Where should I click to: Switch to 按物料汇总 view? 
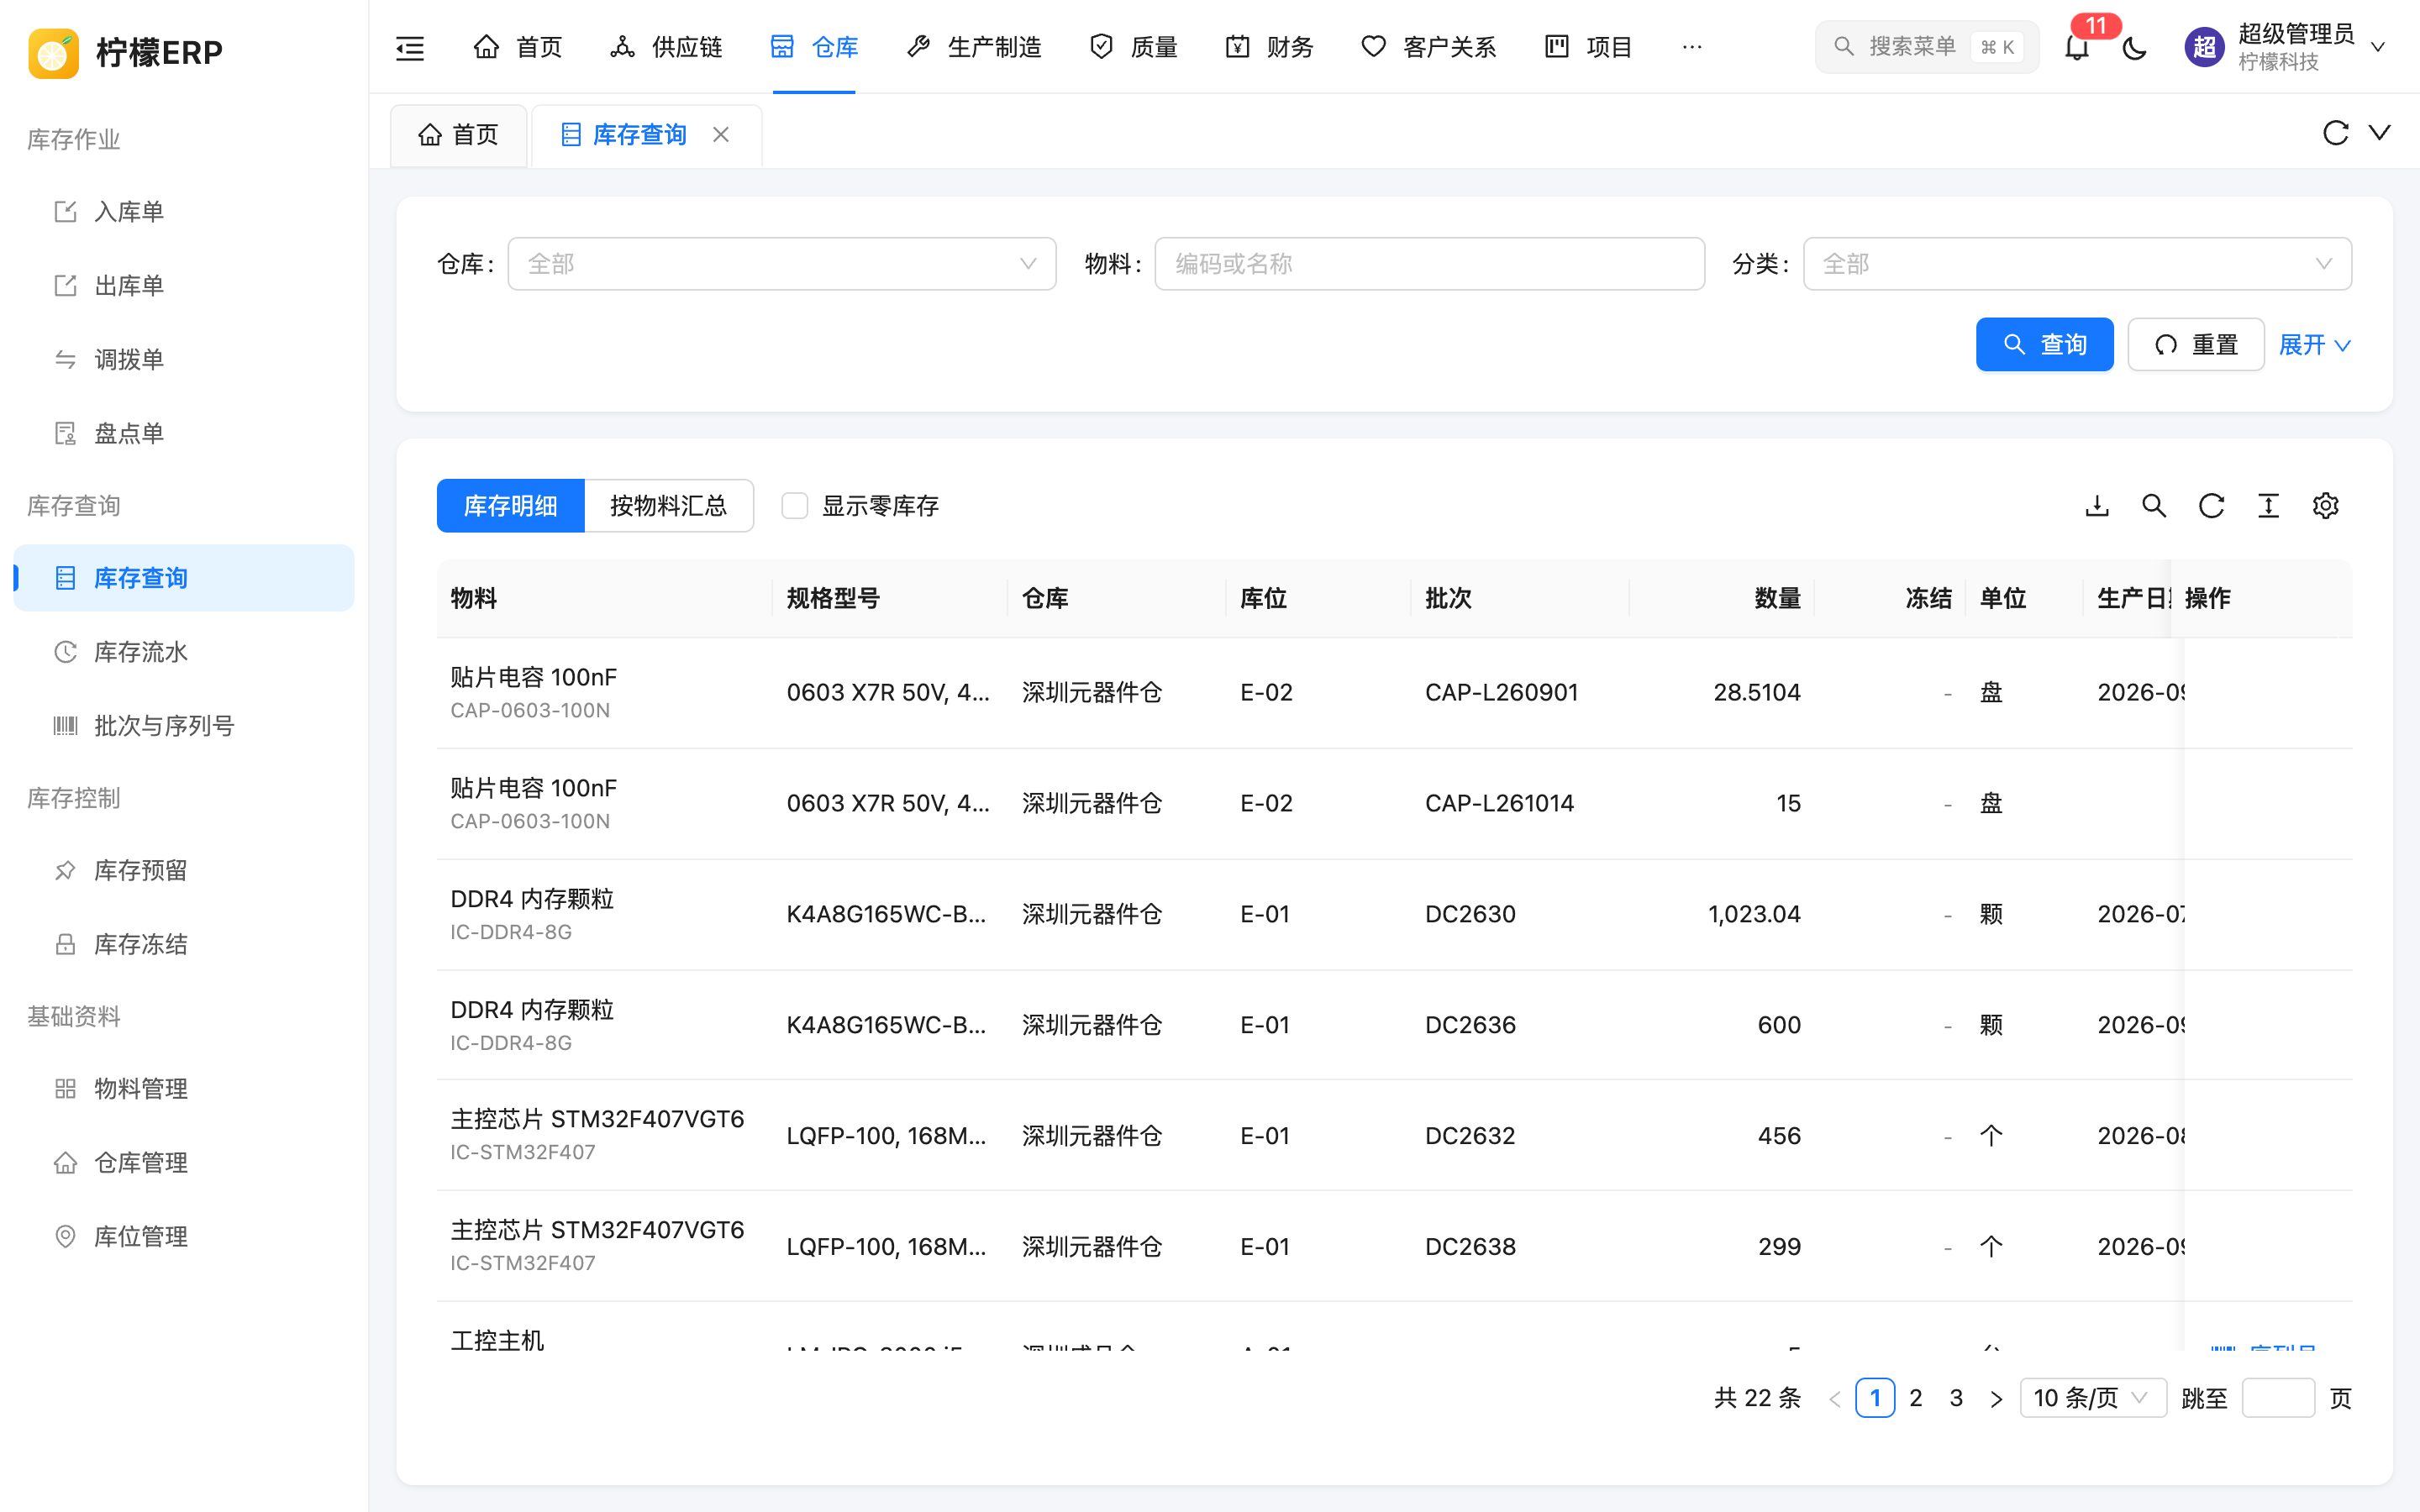pos(668,506)
